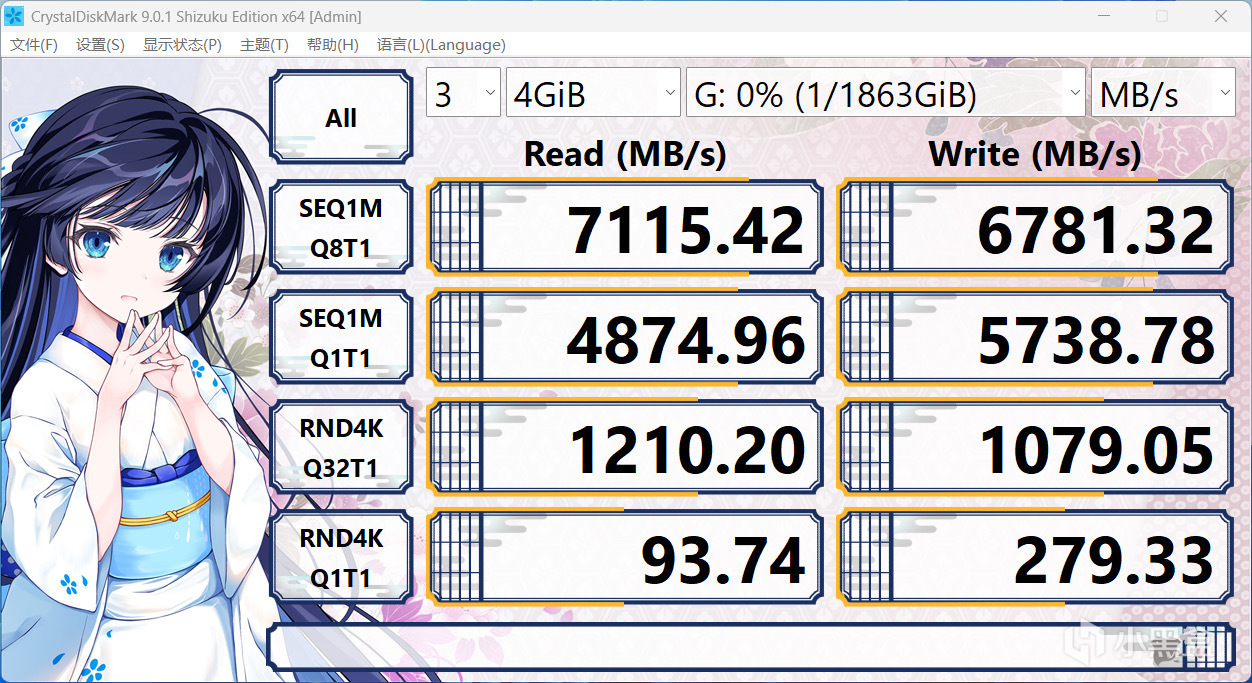Image resolution: width=1252 pixels, height=683 pixels.
Task: Open the 主题(T) menu
Action: click(264, 45)
